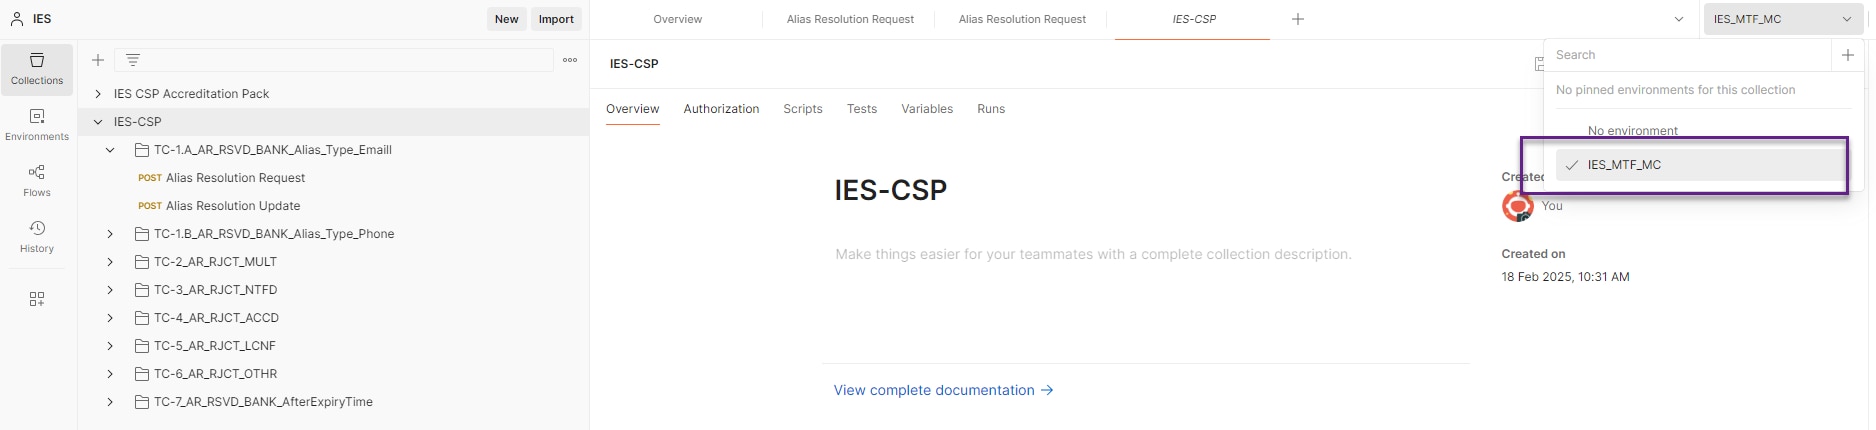1876x430 pixels.
Task: Open the Collections sidebar panel
Action: click(37, 69)
